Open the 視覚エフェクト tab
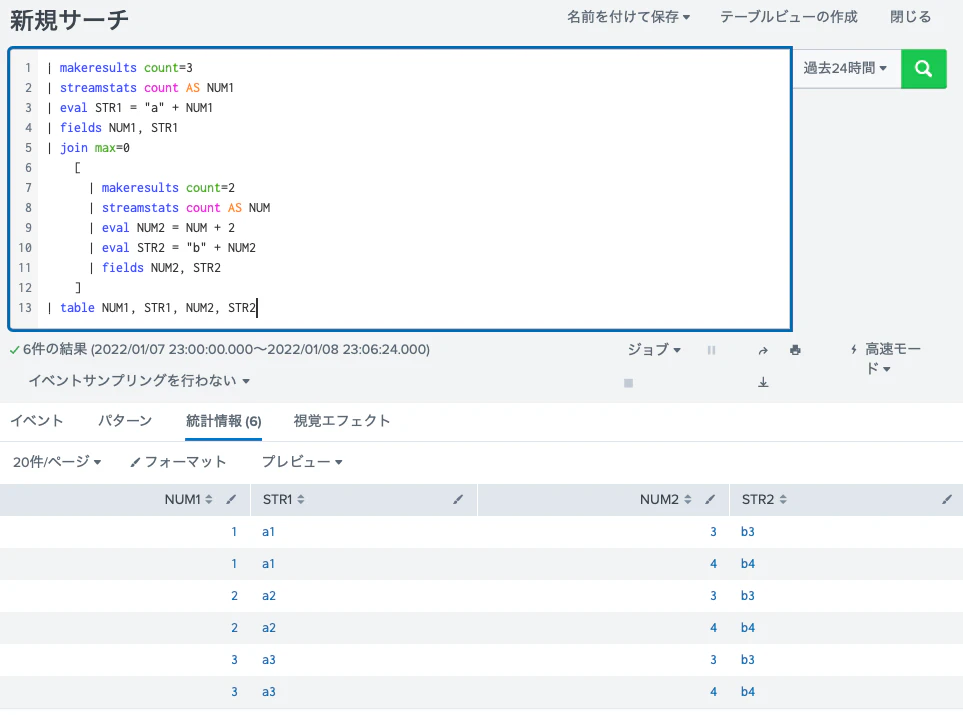Image resolution: width=963 pixels, height=715 pixels. tap(342, 421)
